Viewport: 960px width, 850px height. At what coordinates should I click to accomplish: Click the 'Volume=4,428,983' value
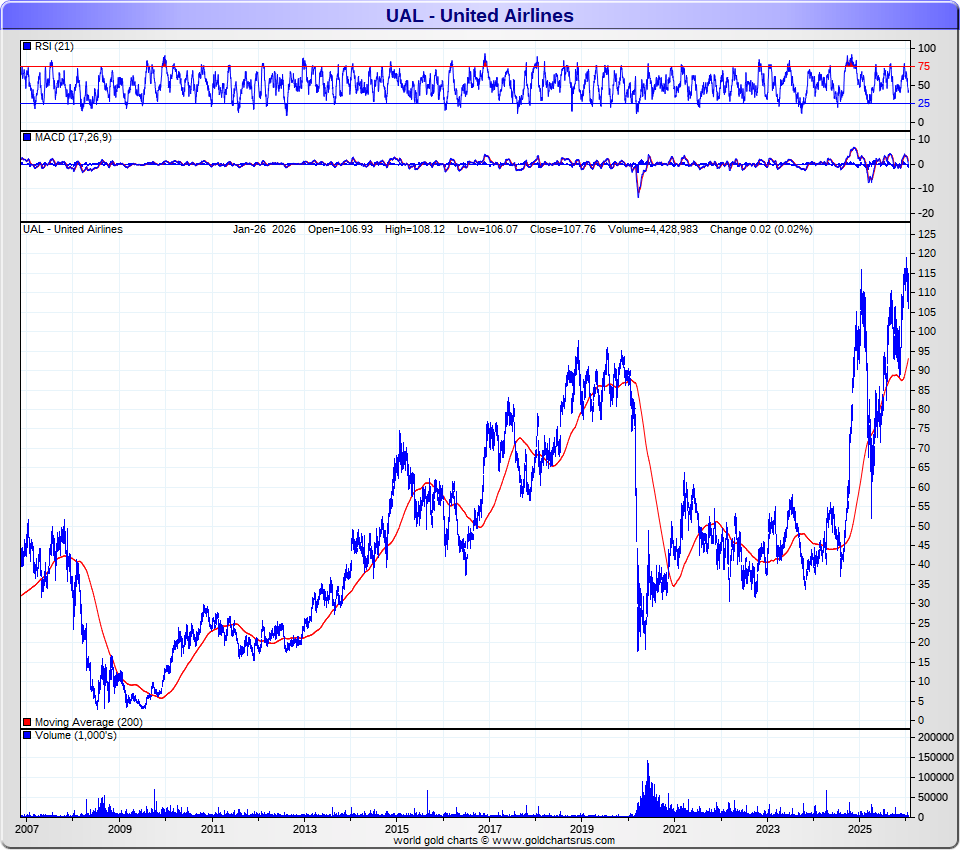tap(653, 229)
